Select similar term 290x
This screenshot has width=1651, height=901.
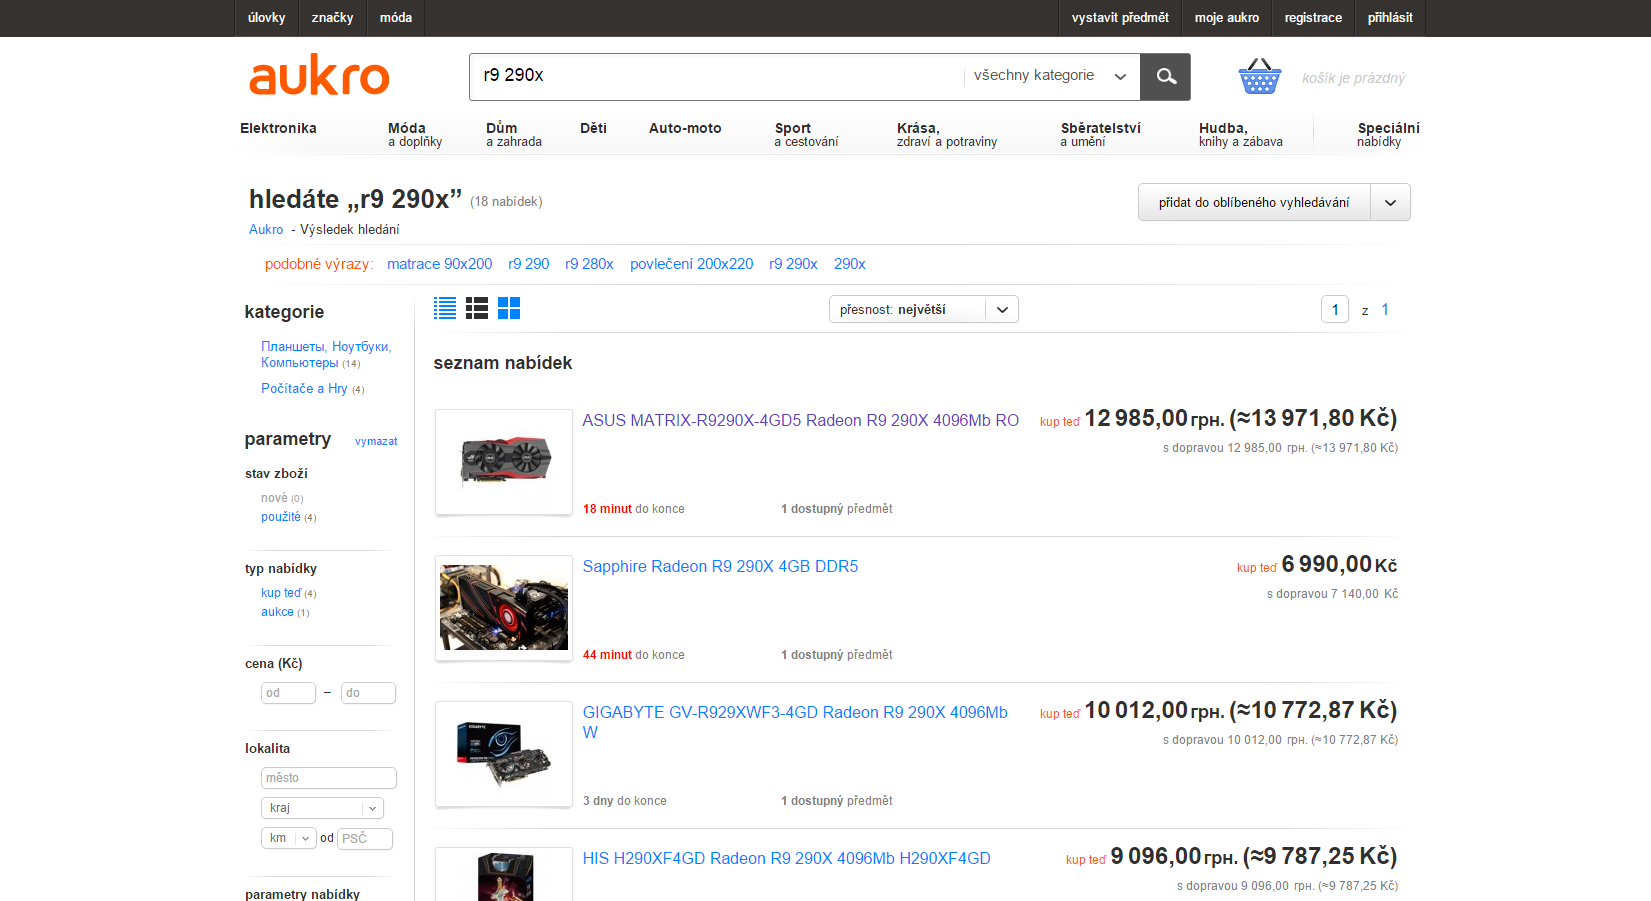pos(850,264)
